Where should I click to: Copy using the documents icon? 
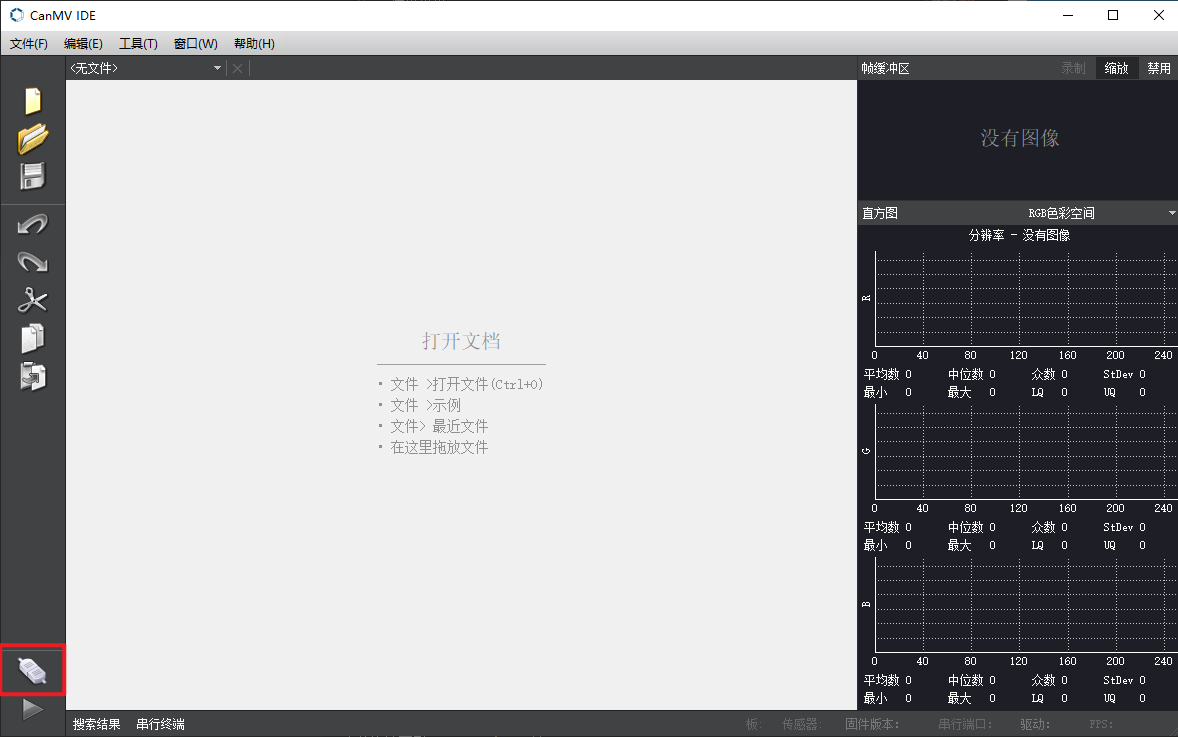(32, 338)
